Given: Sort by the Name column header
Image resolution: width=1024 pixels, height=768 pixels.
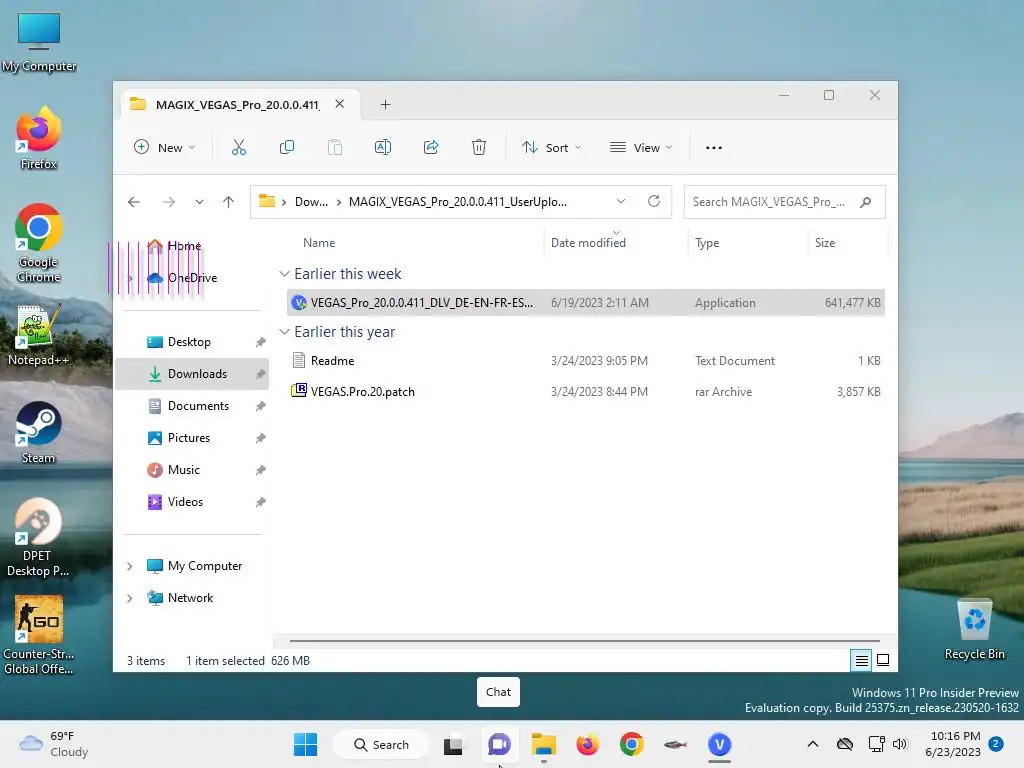Looking at the screenshot, I should pos(319,243).
